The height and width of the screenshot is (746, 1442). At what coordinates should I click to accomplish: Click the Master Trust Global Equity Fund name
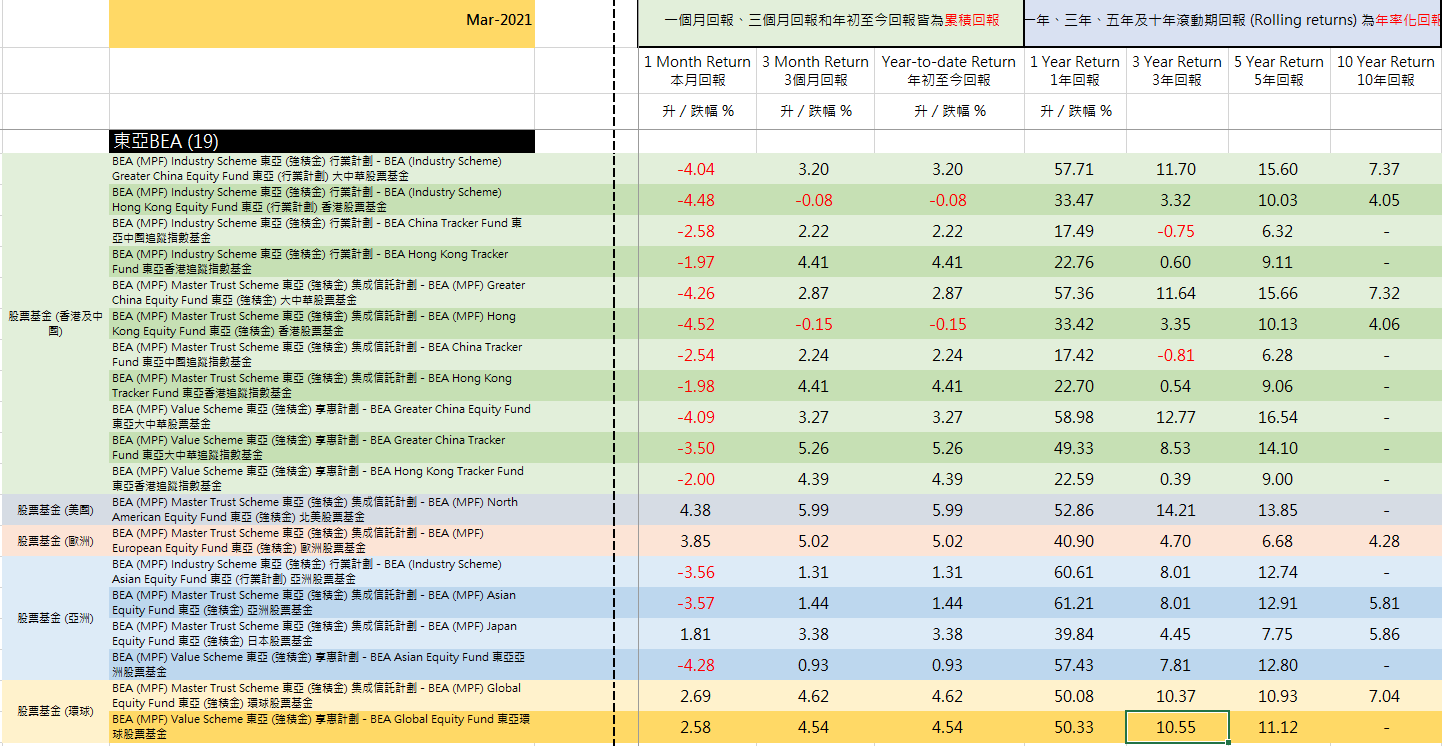[322, 696]
